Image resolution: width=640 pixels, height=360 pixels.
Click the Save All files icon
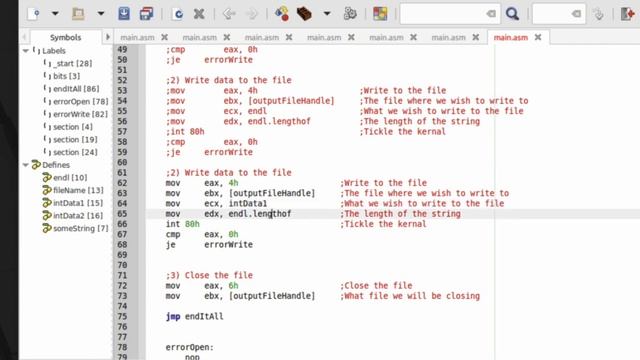coord(147,14)
